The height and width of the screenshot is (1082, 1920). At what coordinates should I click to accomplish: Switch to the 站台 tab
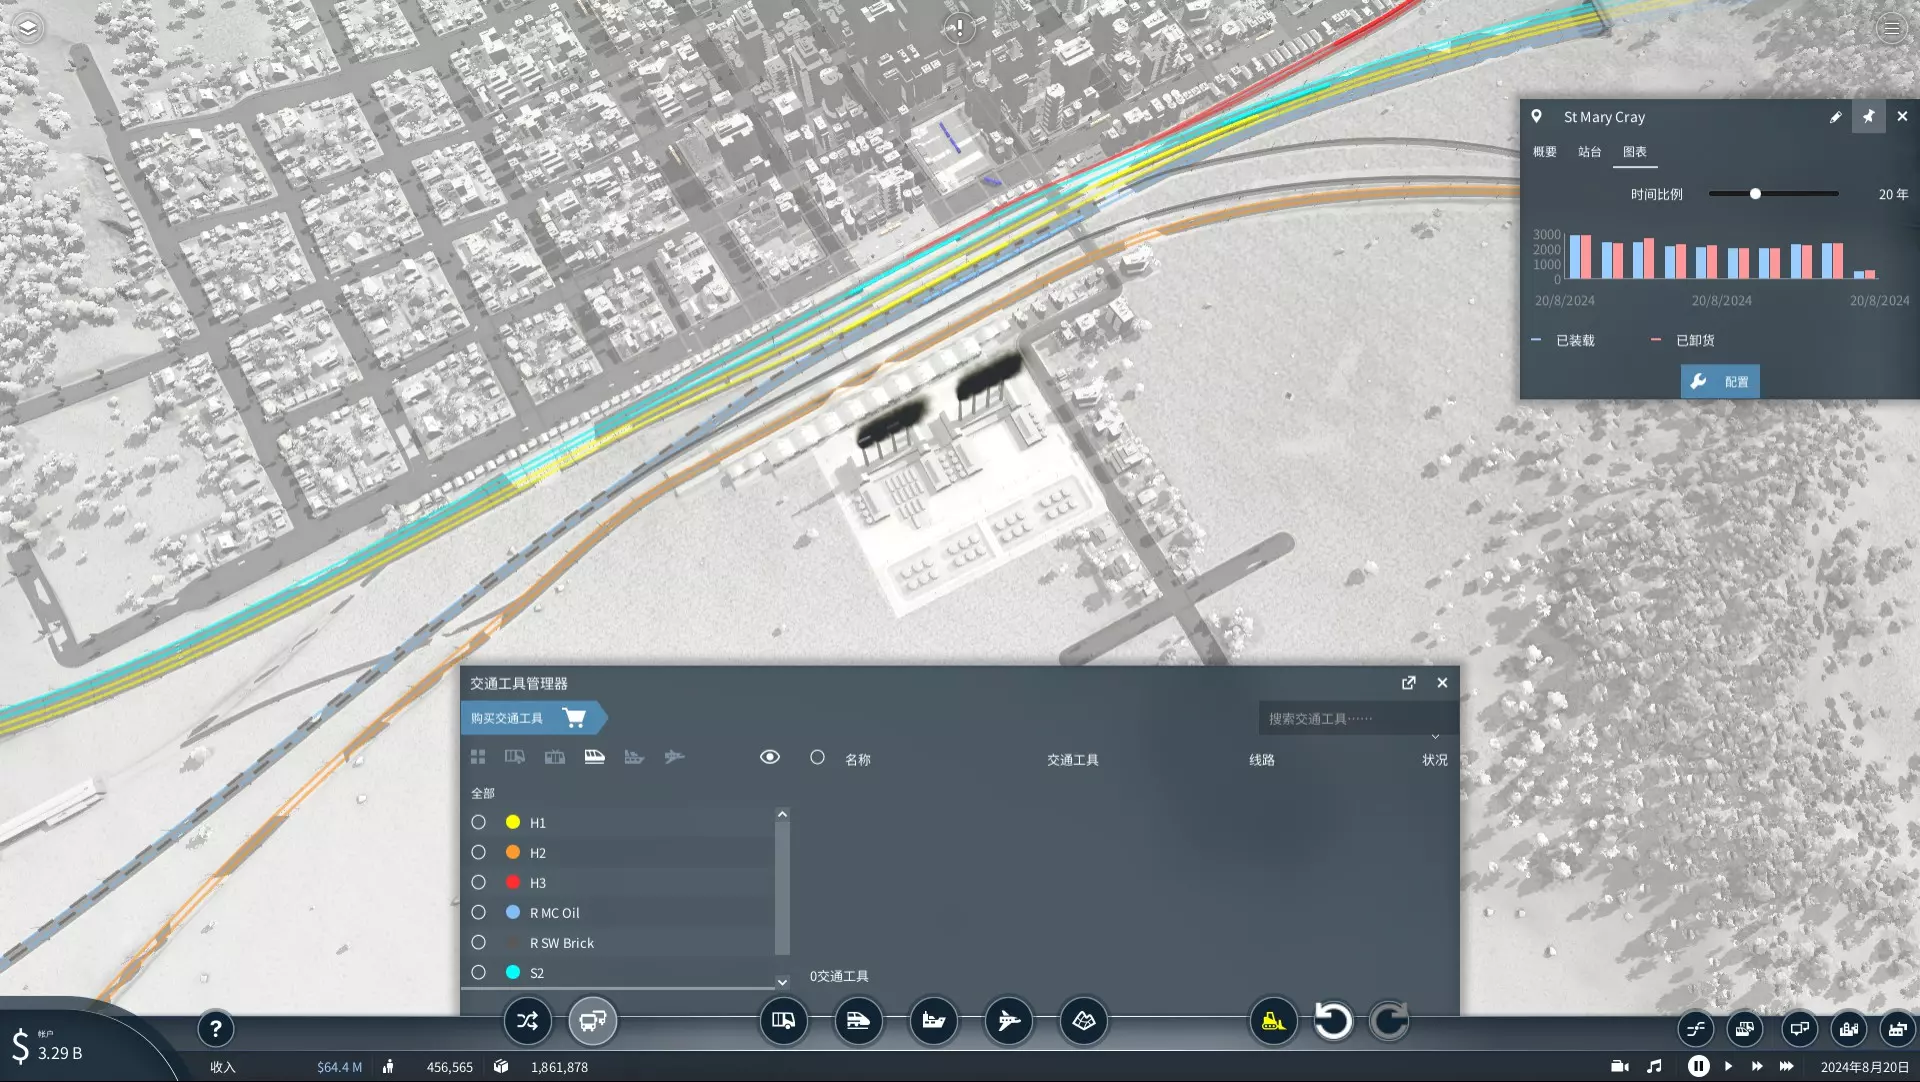pyautogui.click(x=1589, y=152)
